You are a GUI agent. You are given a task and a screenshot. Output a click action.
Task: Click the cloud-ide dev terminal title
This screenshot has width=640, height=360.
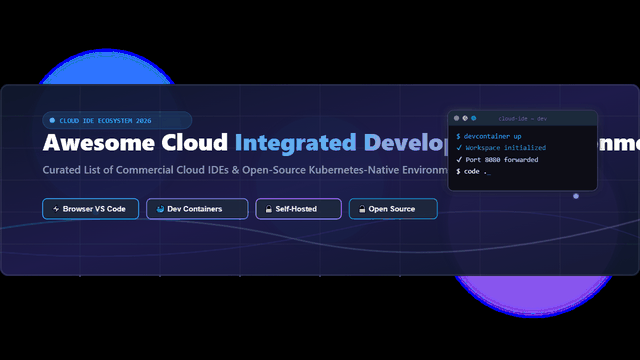click(522, 119)
